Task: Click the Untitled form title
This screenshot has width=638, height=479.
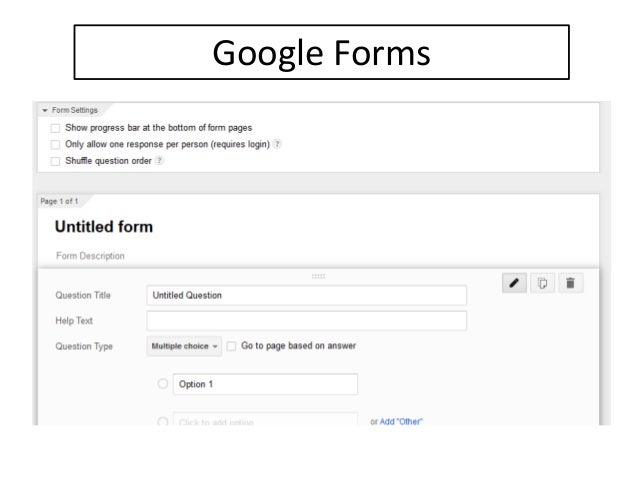Action: (104, 227)
